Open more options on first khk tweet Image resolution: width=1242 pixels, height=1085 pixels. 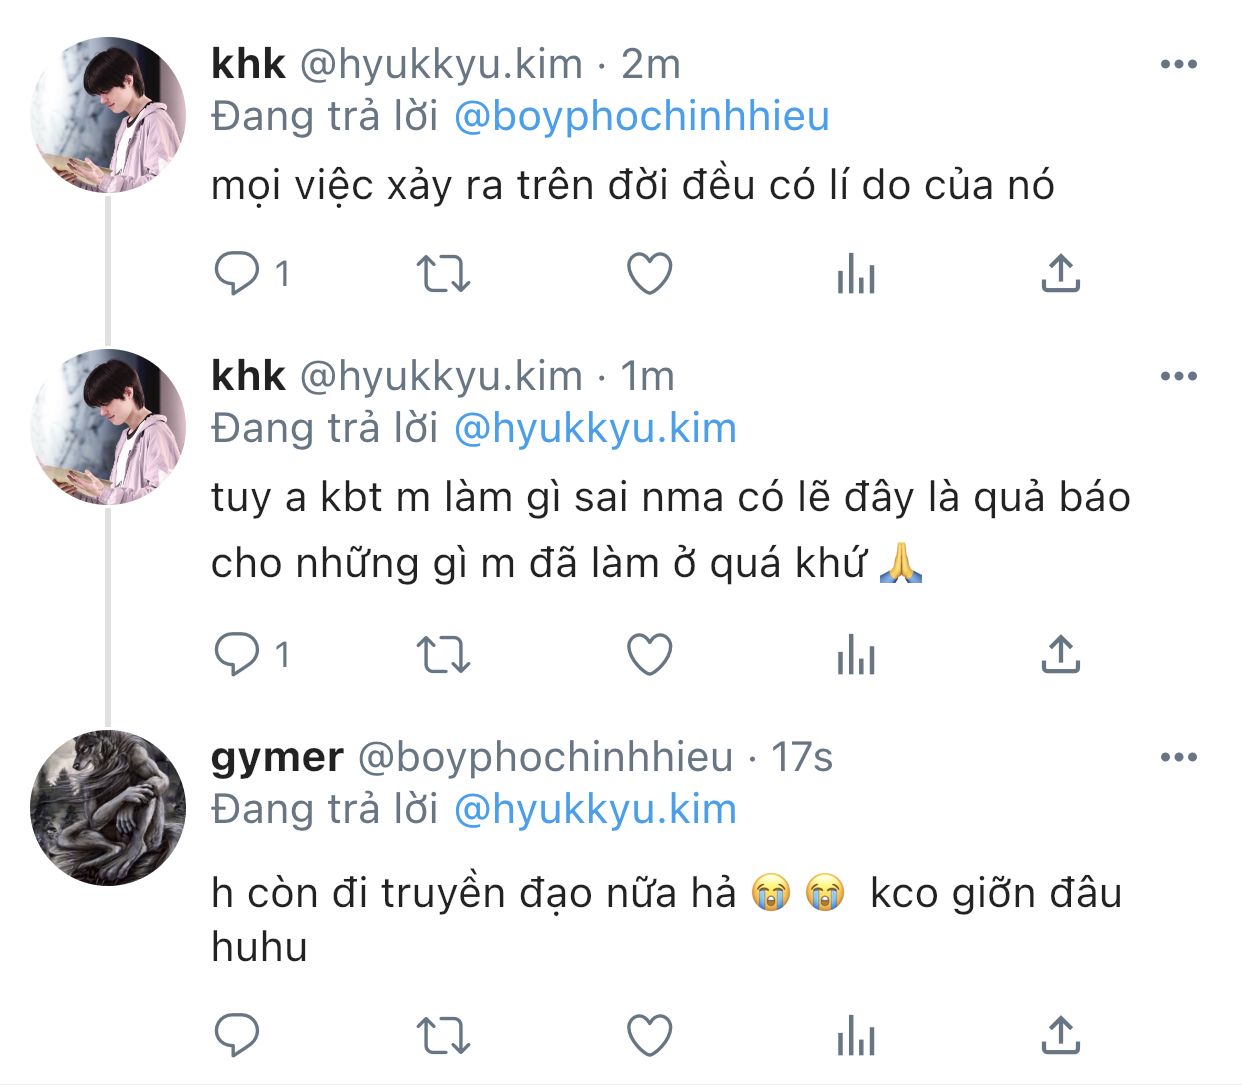(x=1179, y=65)
